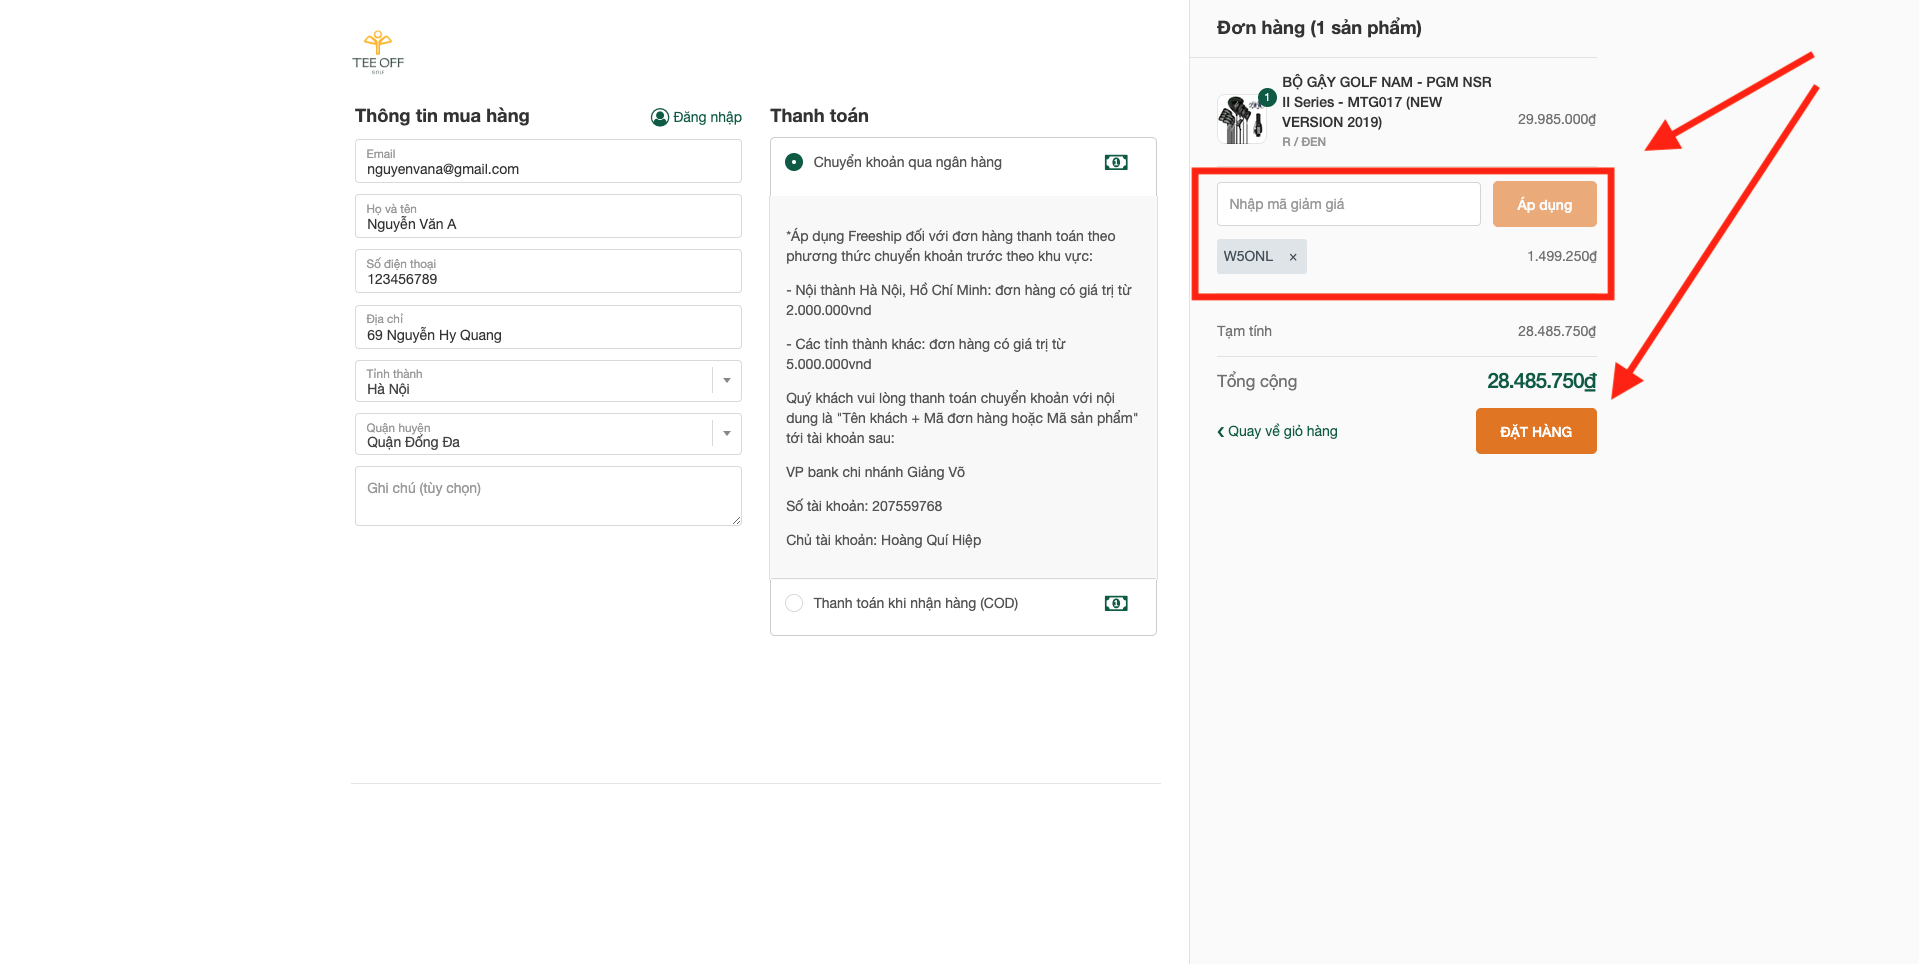This screenshot has height=964, width=1919.
Task: Click the back chevron to cart
Action: 1220,432
